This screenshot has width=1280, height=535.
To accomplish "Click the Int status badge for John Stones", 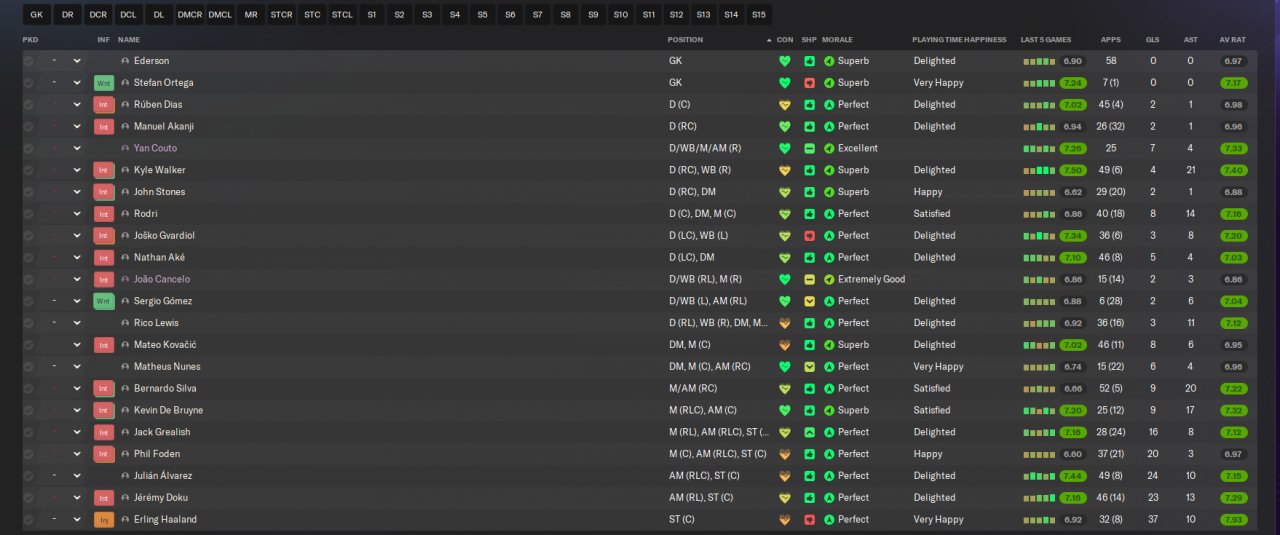I will tap(104, 192).
